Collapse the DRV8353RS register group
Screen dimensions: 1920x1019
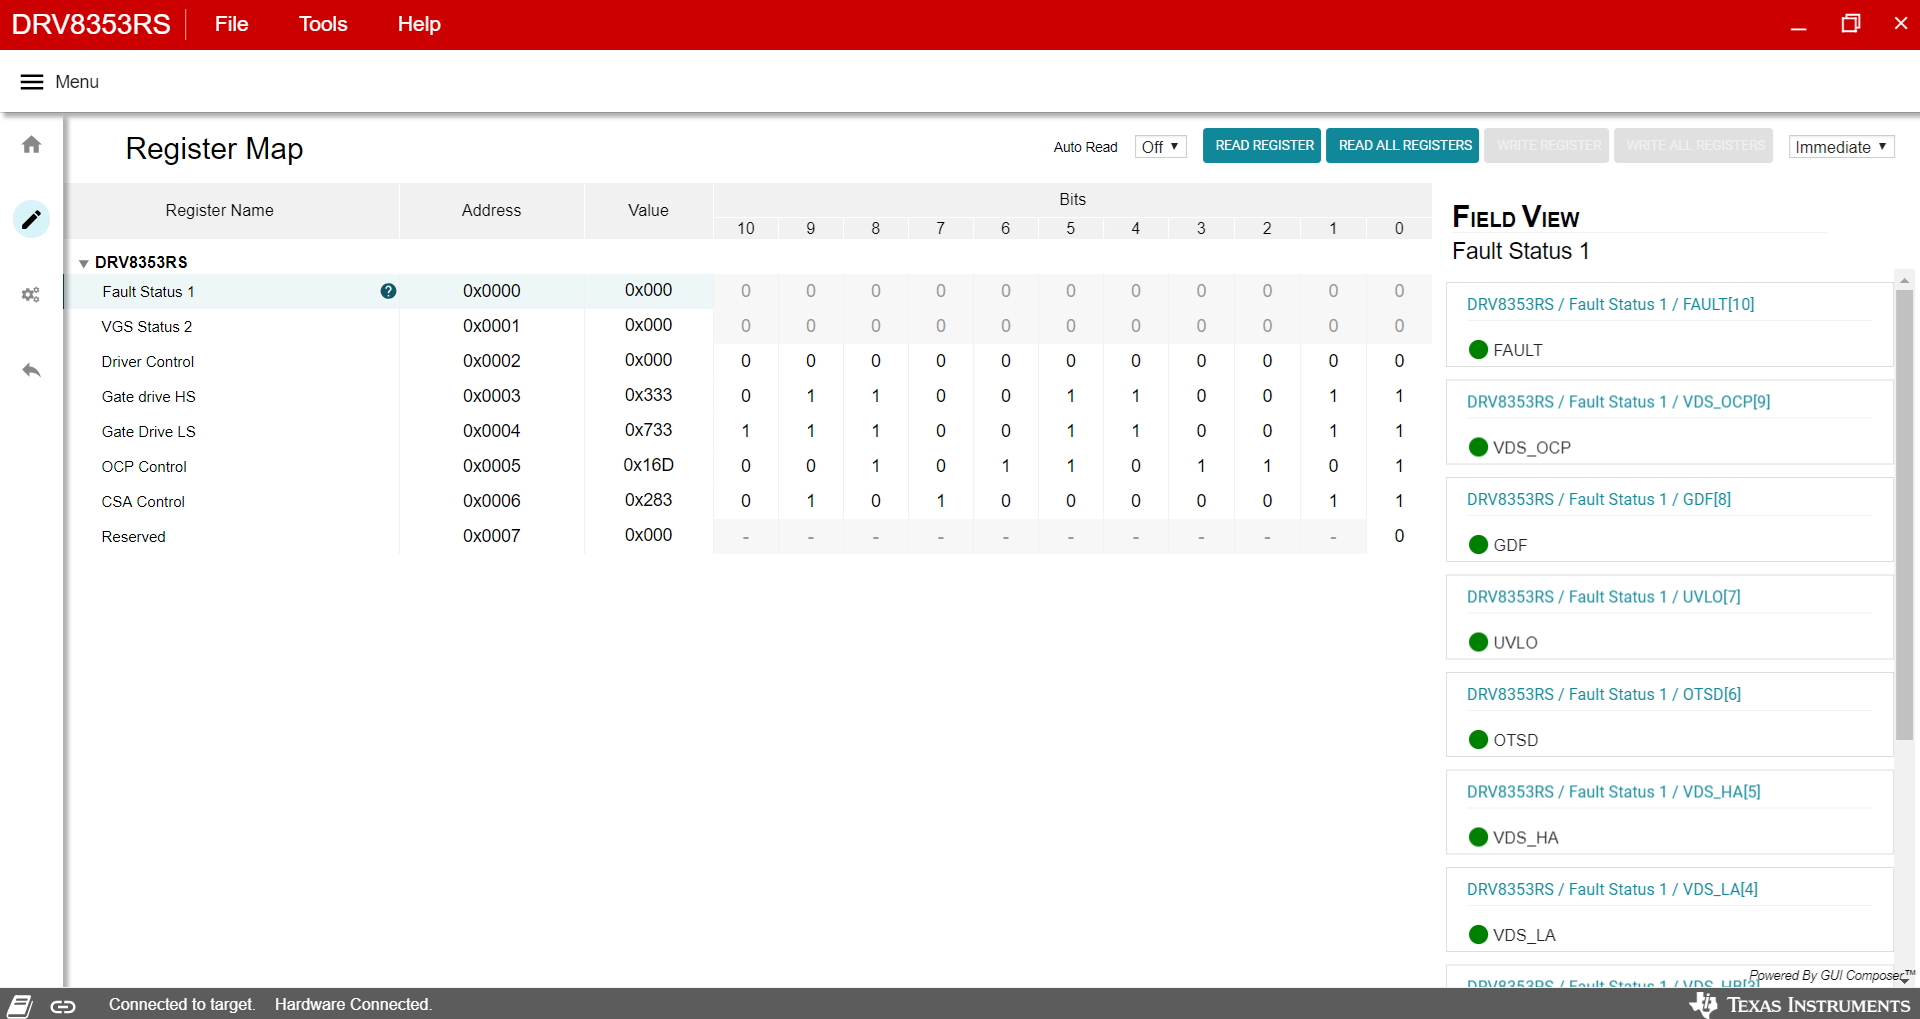tap(84, 263)
